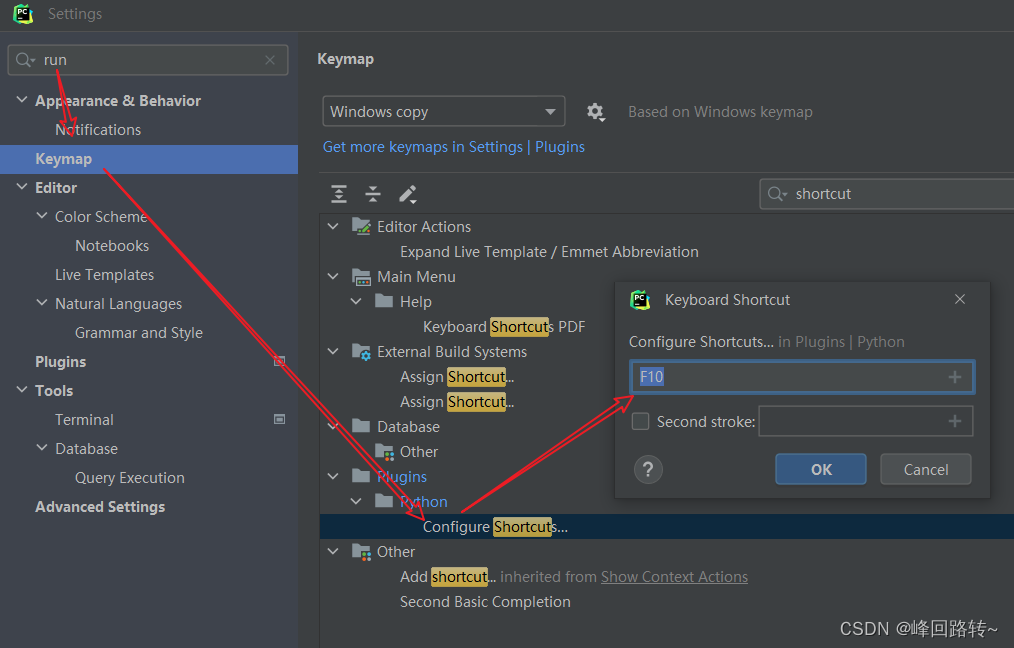The height and width of the screenshot is (648, 1014).
Task: Click Editor Actions folder icon
Action: pos(361,226)
